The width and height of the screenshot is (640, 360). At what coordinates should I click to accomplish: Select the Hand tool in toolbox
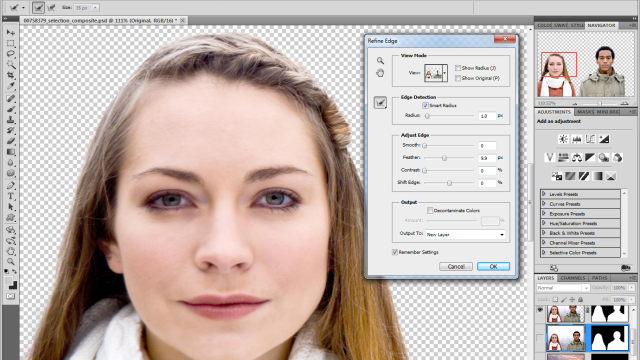point(11,251)
